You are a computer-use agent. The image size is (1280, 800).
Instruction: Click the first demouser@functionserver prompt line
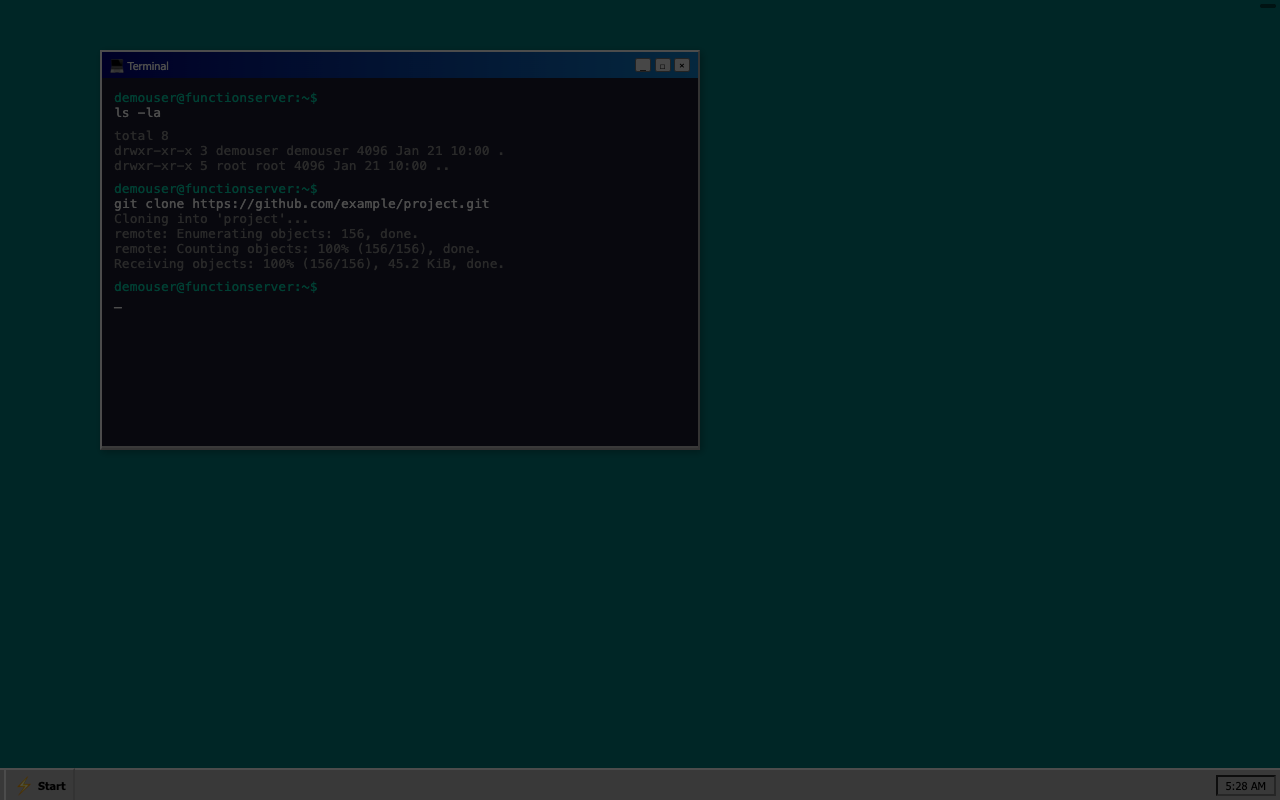(x=215, y=97)
